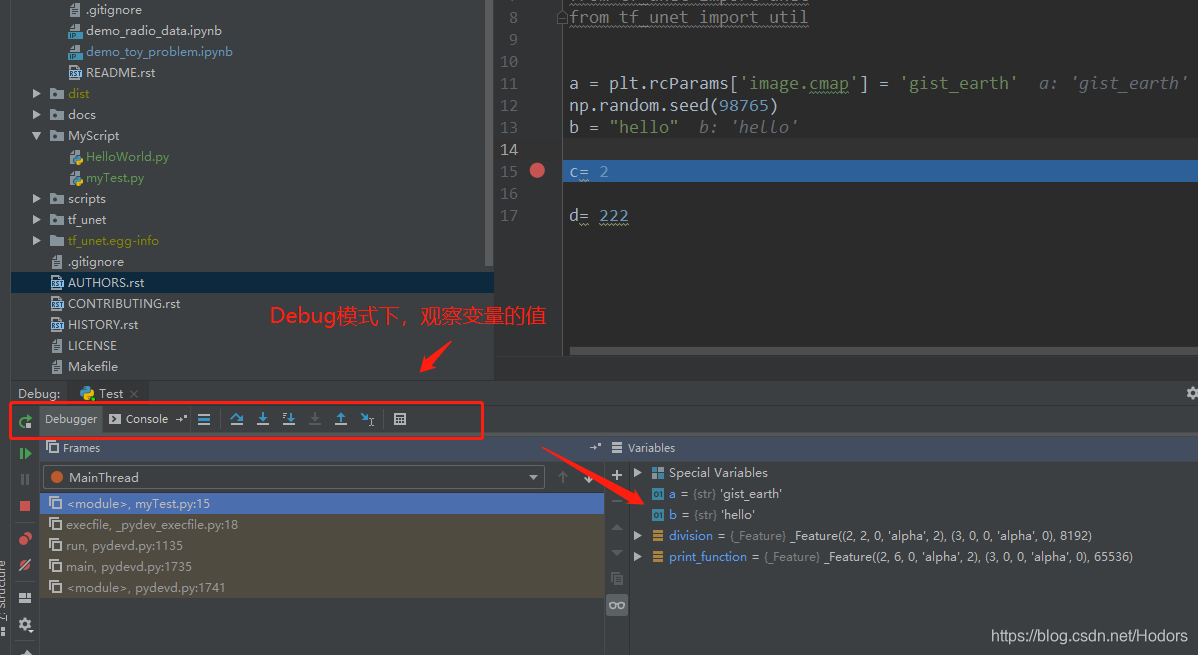Select CONTRIBUTING.rst file
The image size is (1198, 655).
coord(124,303)
